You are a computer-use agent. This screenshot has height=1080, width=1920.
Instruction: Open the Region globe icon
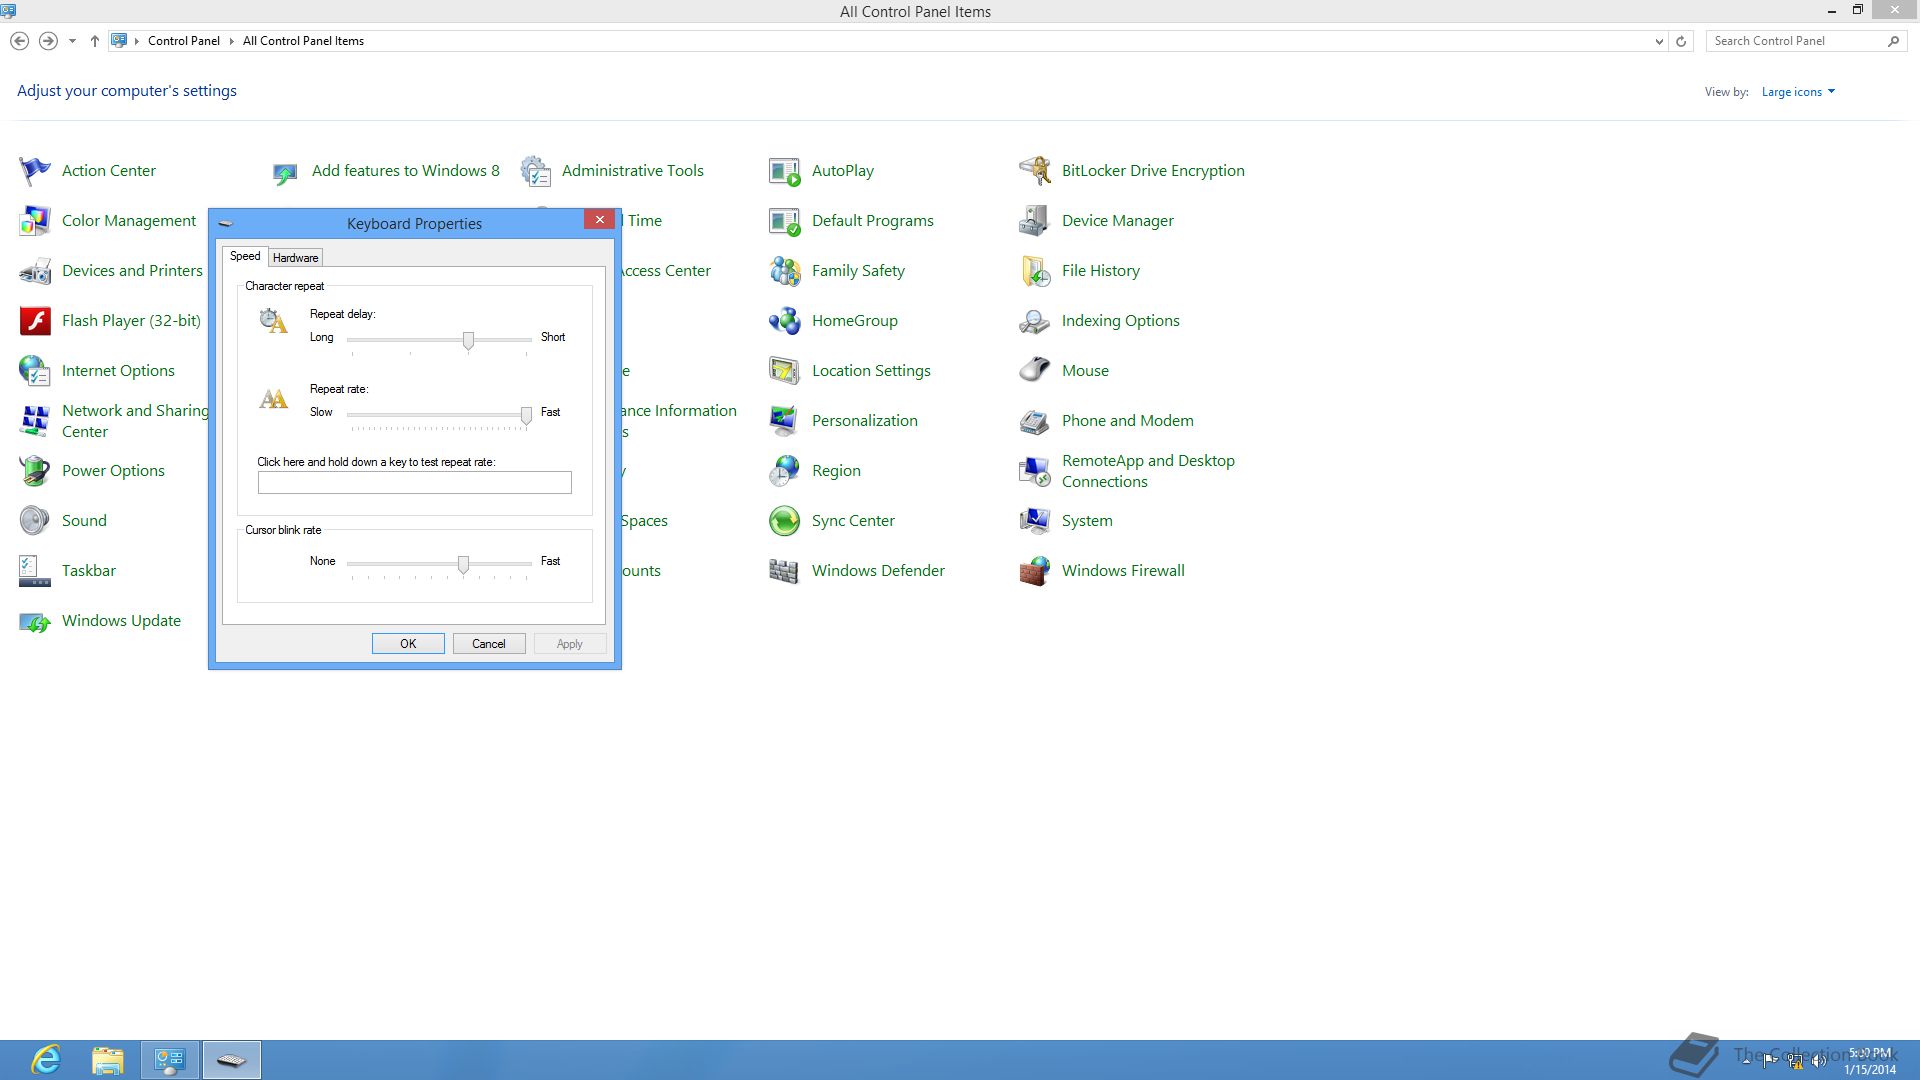click(785, 471)
